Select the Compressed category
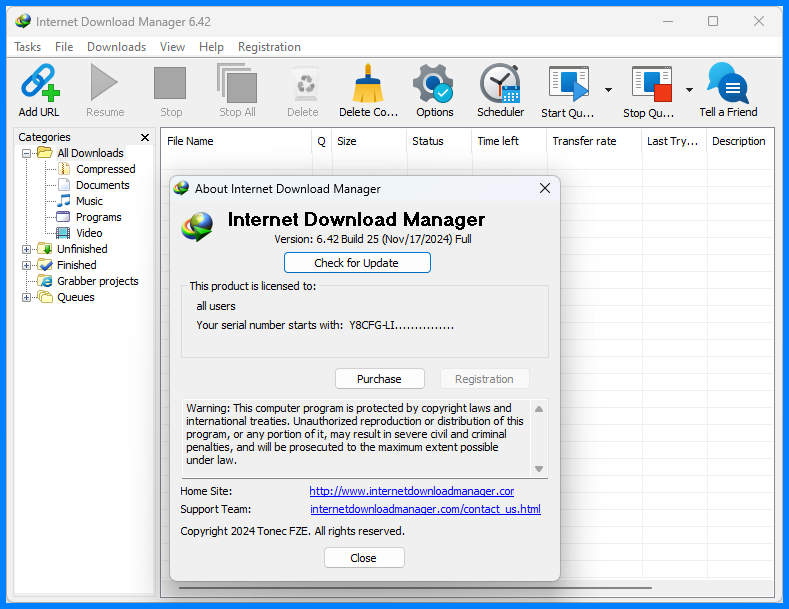This screenshot has height=609, width=789. pyautogui.click(x=105, y=169)
